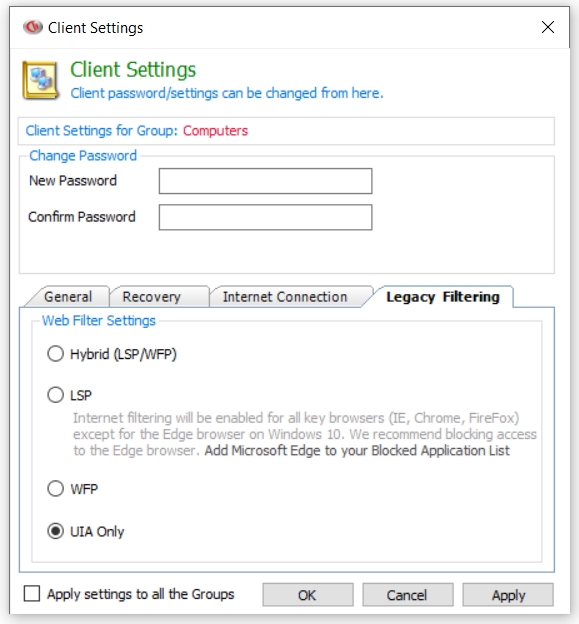Click the Client Settings notebook icon
Viewport: 579px width, 624px height.
click(41, 80)
